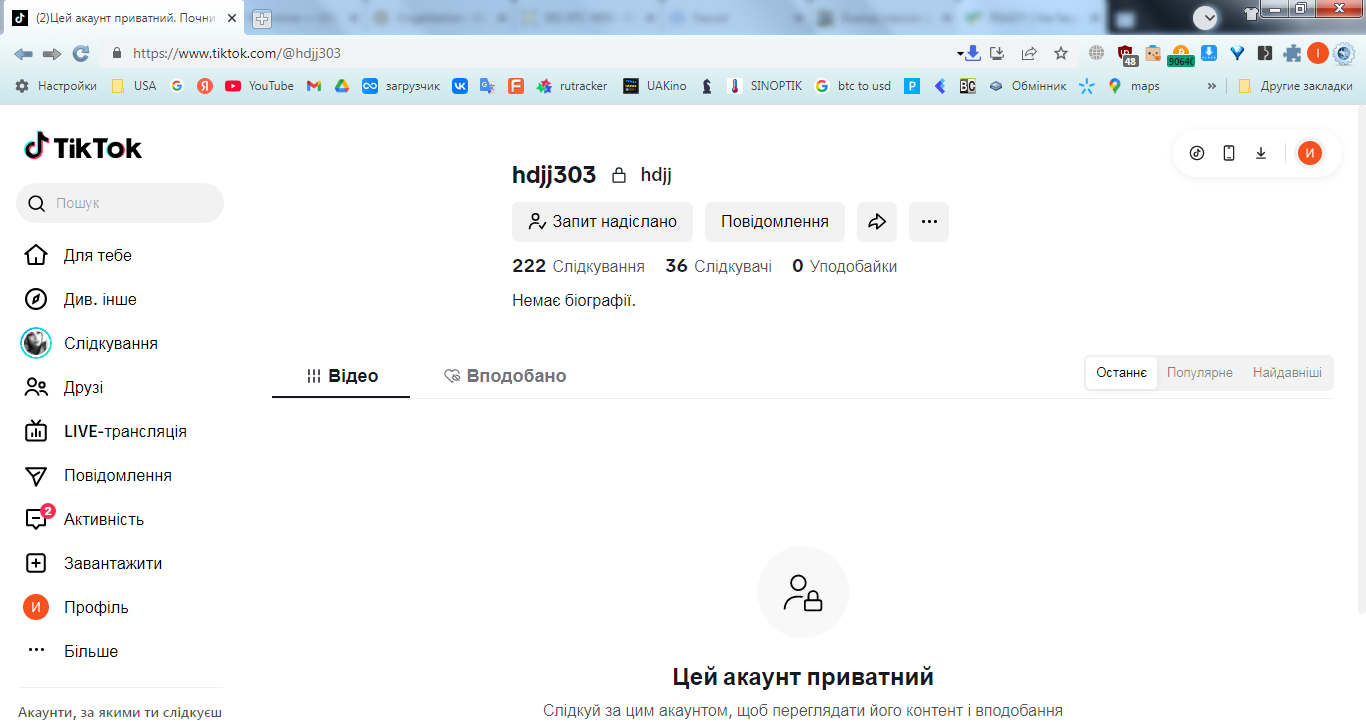
Task: Open the USA bookmarks folder
Action: pyautogui.click(x=134, y=86)
